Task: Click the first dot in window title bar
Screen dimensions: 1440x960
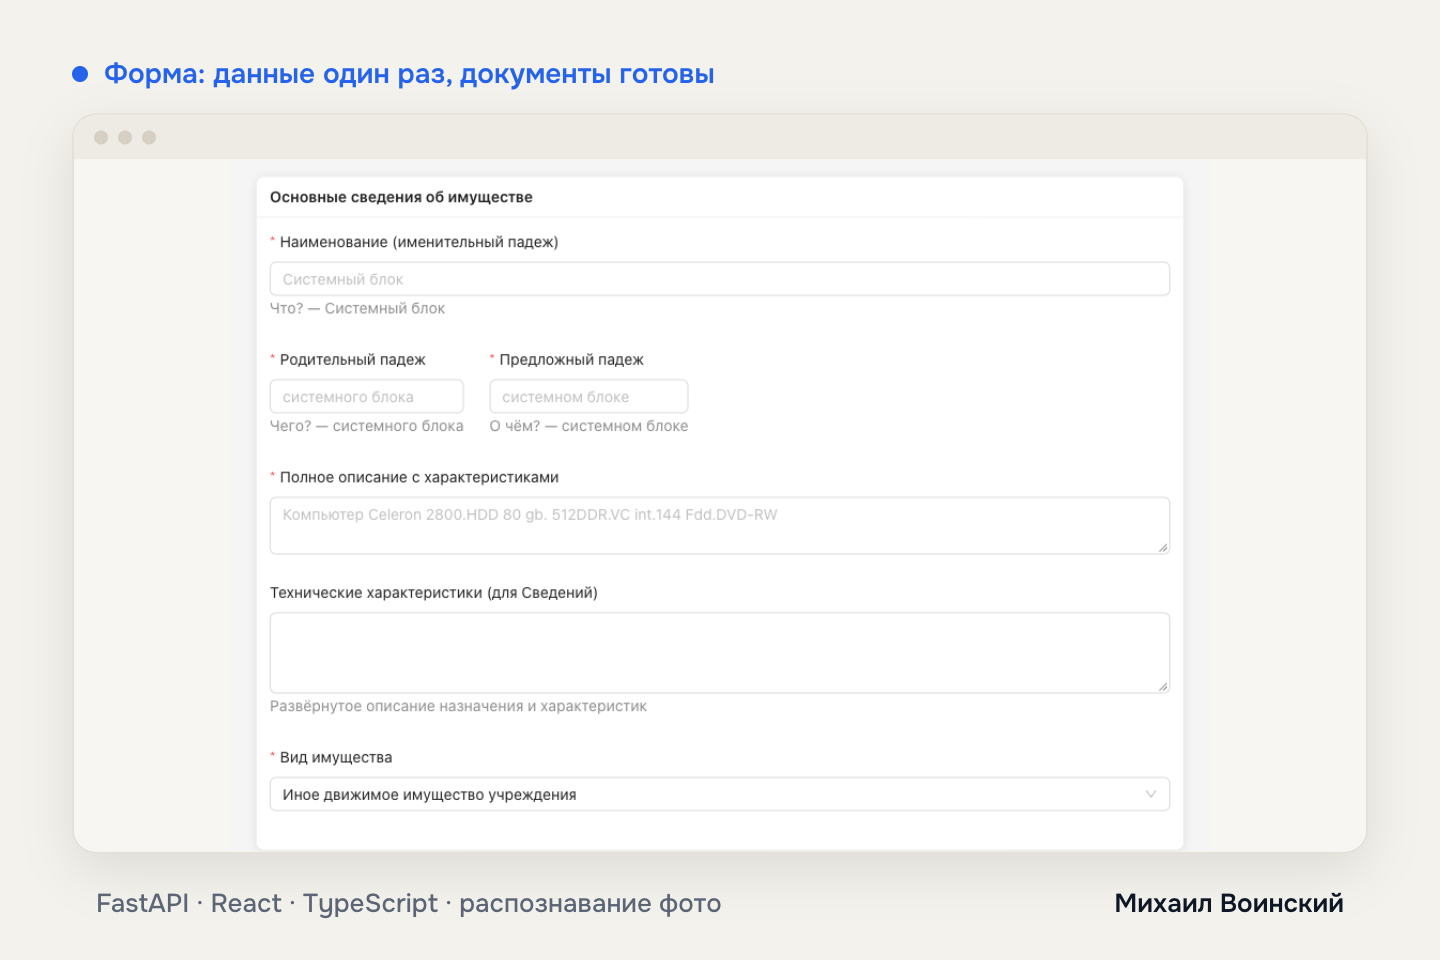Action: [101, 137]
